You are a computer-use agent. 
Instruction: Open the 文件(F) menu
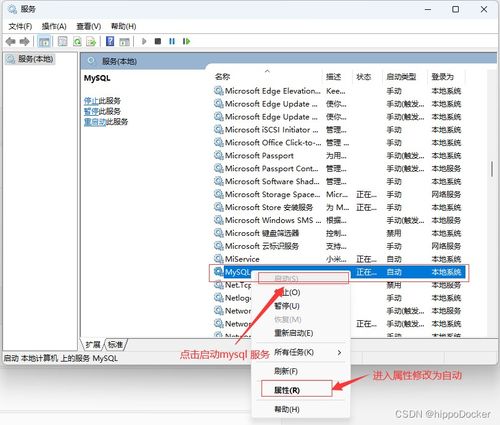tap(20, 26)
